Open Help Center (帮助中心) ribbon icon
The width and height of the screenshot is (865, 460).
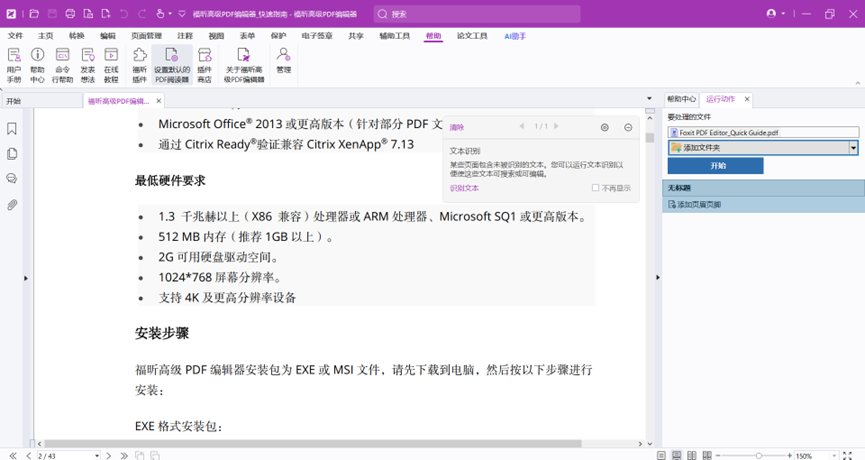tap(37, 65)
